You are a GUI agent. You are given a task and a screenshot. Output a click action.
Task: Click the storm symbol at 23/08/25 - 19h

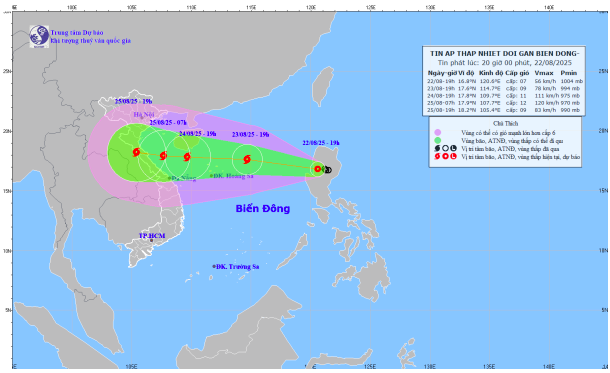pyautogui.click(x=247, y=159)
